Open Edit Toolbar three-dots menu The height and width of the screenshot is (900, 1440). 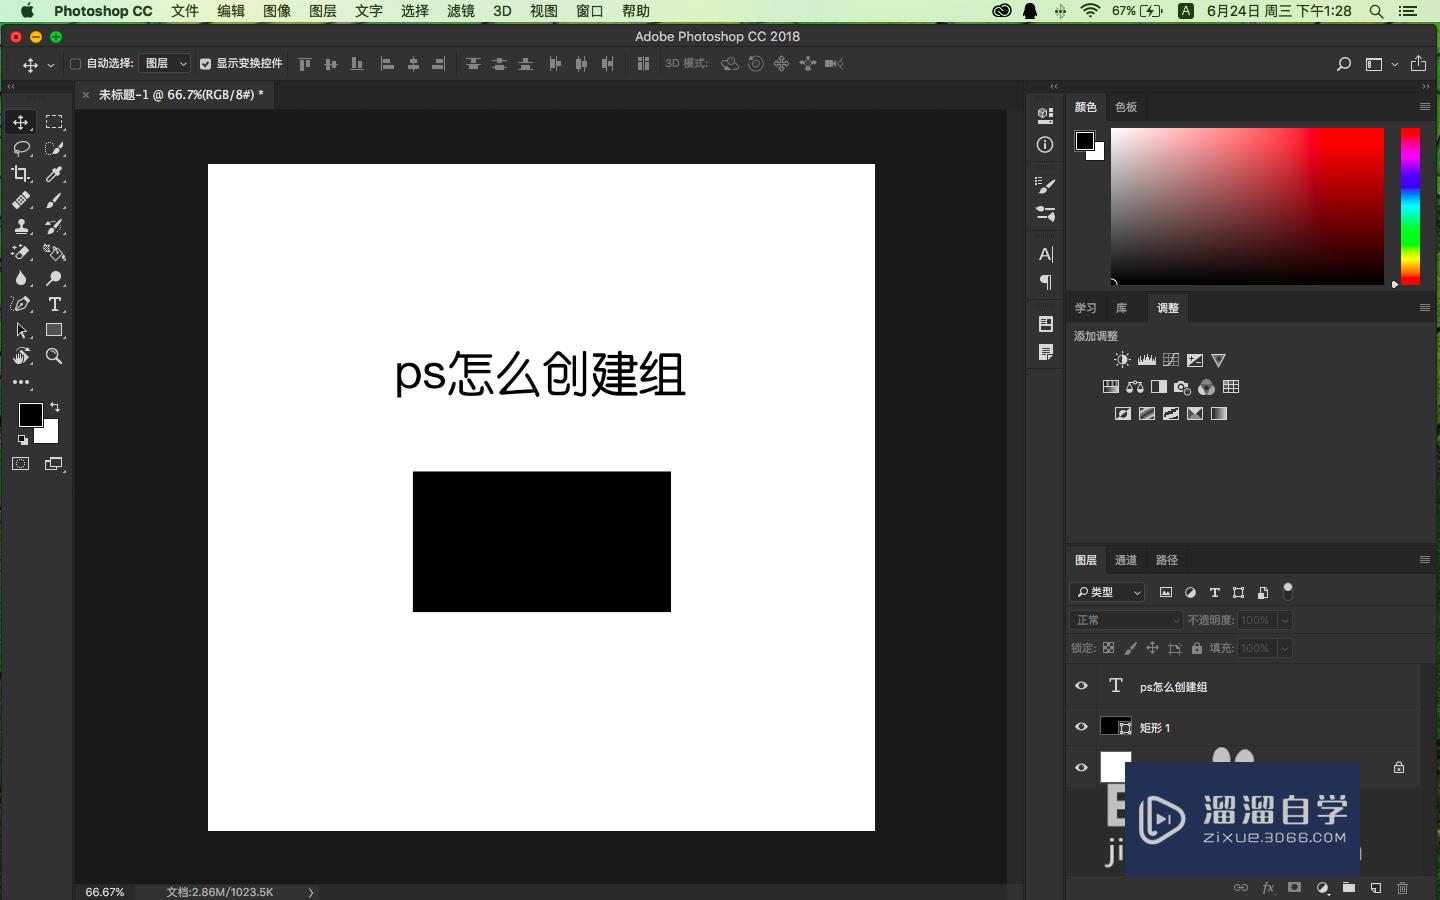[21, 382]
